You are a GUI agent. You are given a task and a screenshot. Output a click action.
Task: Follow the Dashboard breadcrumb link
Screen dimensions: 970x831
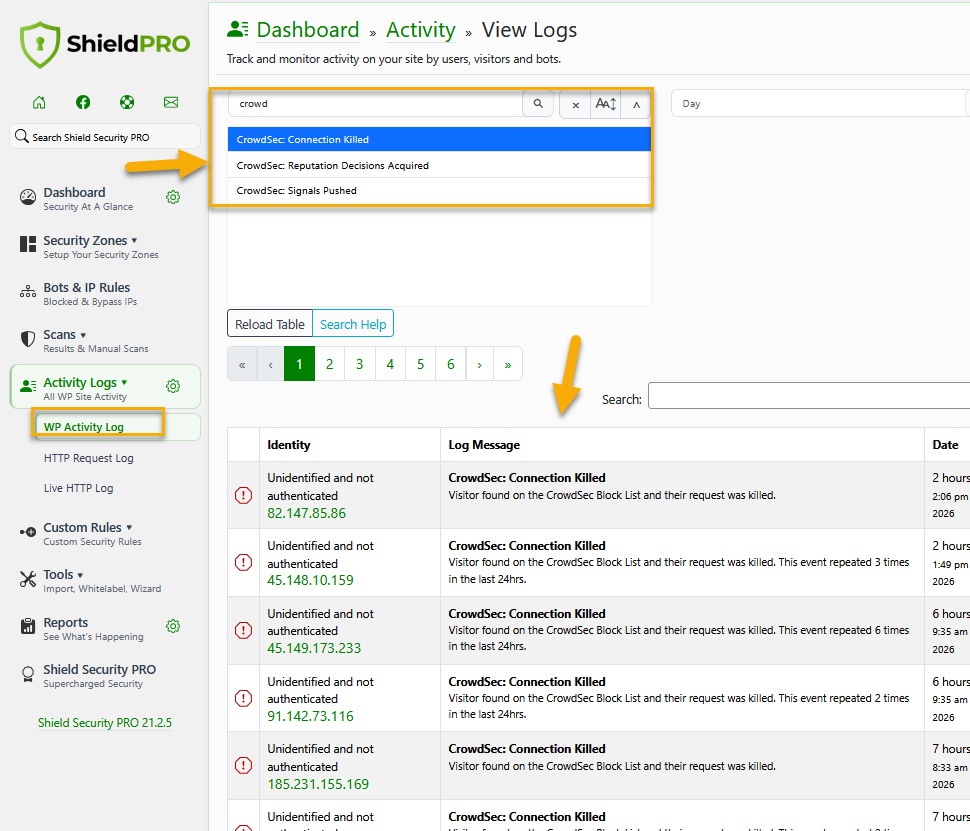click(x=307, y=30)
